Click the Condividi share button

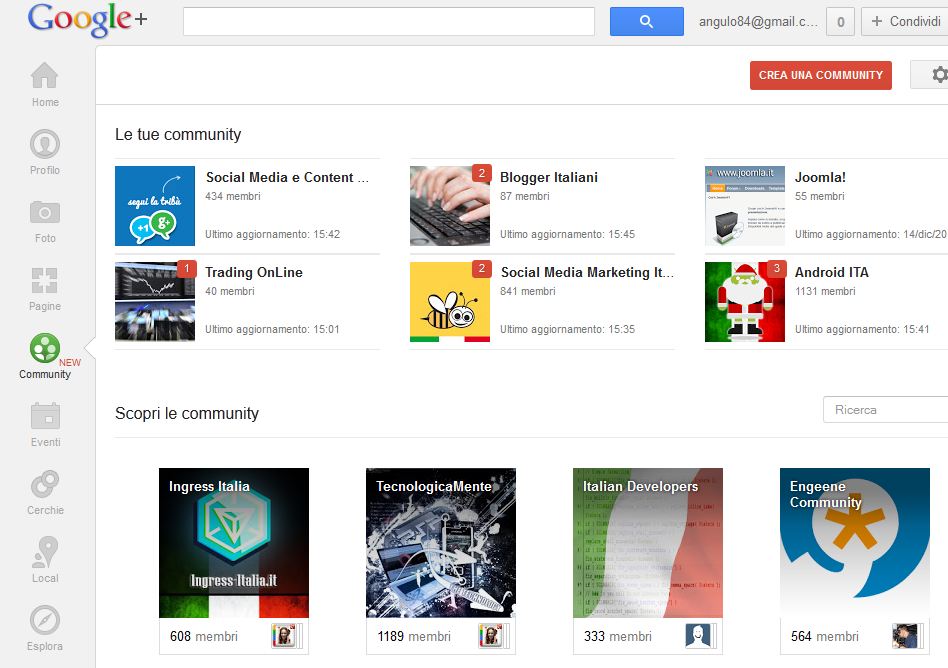(905, 22)
